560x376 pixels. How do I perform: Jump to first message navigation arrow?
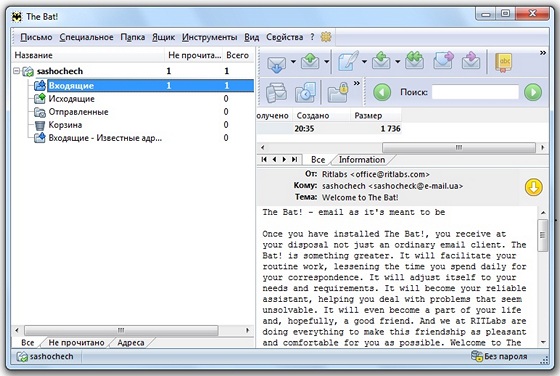point(264,160)
